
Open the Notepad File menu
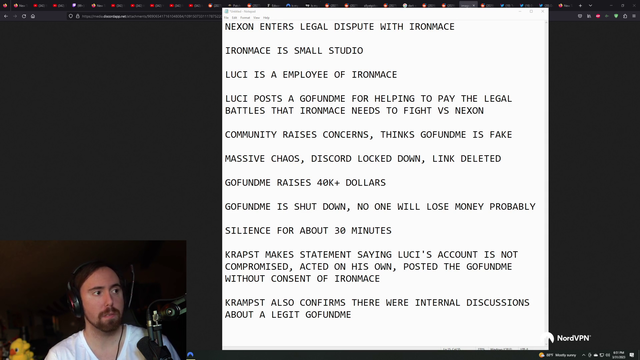[226, 18]
